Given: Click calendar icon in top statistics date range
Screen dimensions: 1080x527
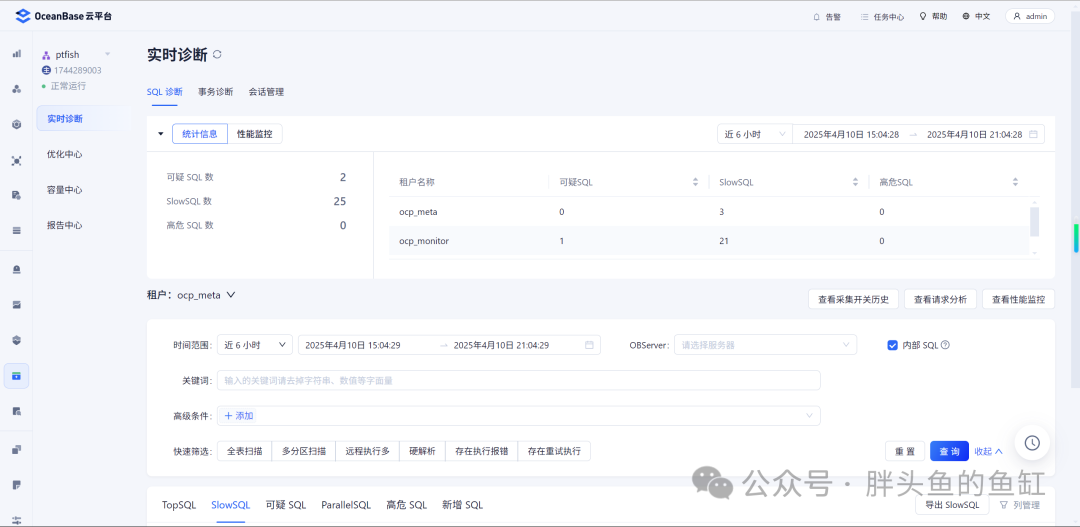Looking at the screenshot, I should coord(1033,134).
